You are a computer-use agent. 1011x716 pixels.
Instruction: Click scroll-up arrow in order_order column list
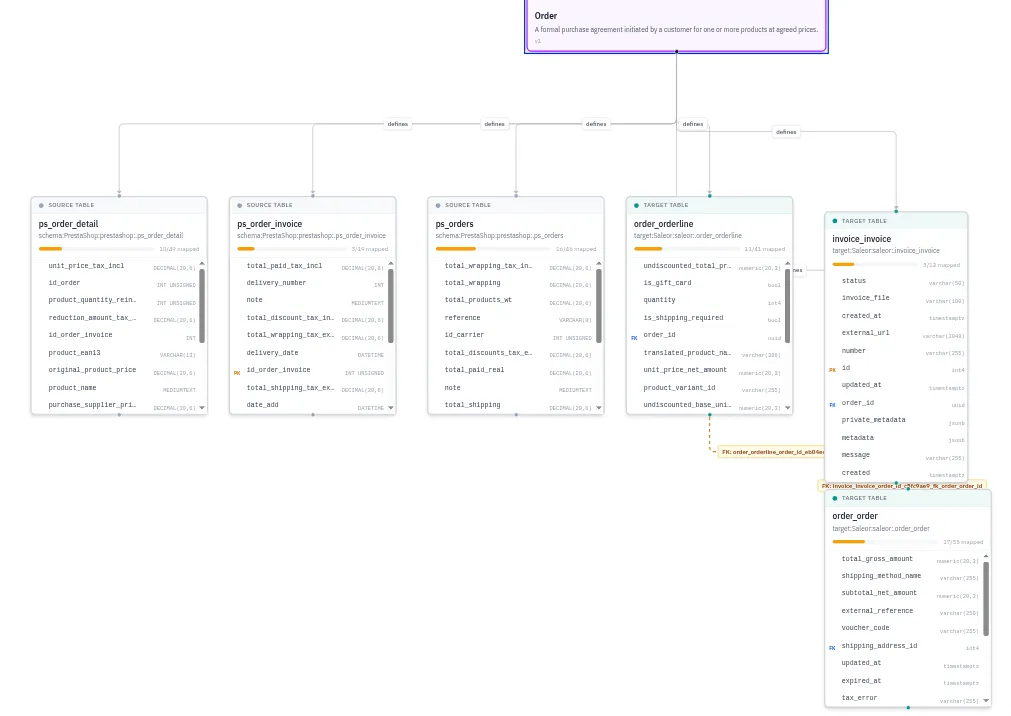(x=986, y=557)
